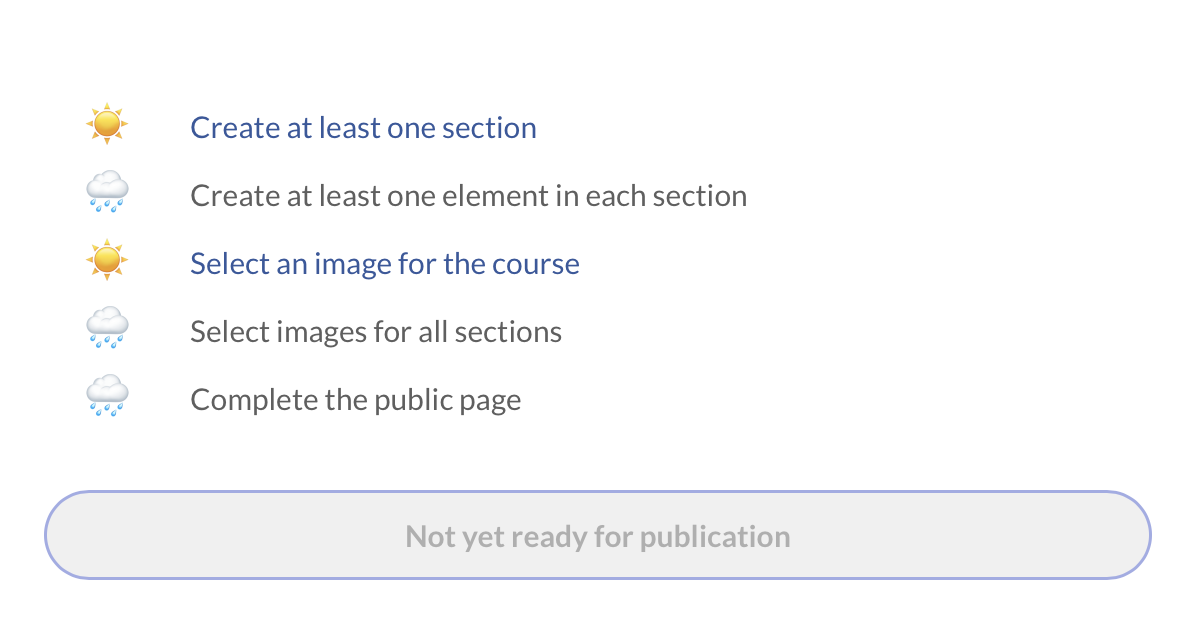The width and height of the screenshot is (1196, 626).
Task: Click 'Create at least one element in each section'
Action: coord(468,196)
